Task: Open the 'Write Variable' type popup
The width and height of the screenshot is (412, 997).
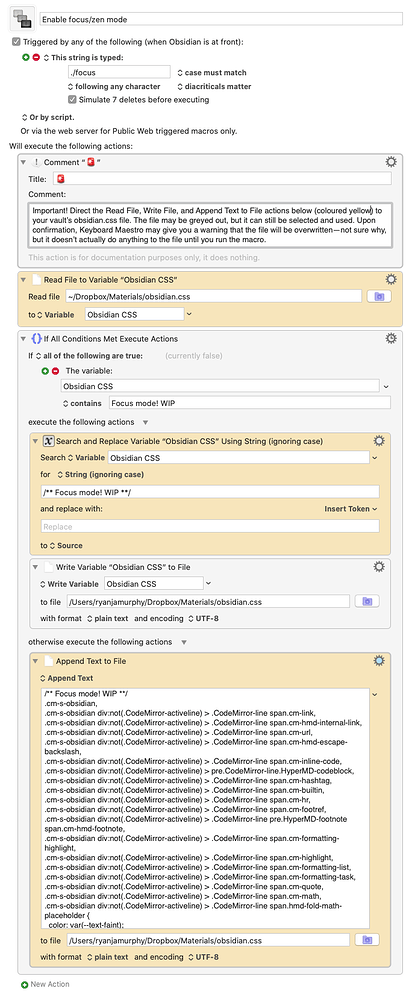Action: [x=69, y=584]
